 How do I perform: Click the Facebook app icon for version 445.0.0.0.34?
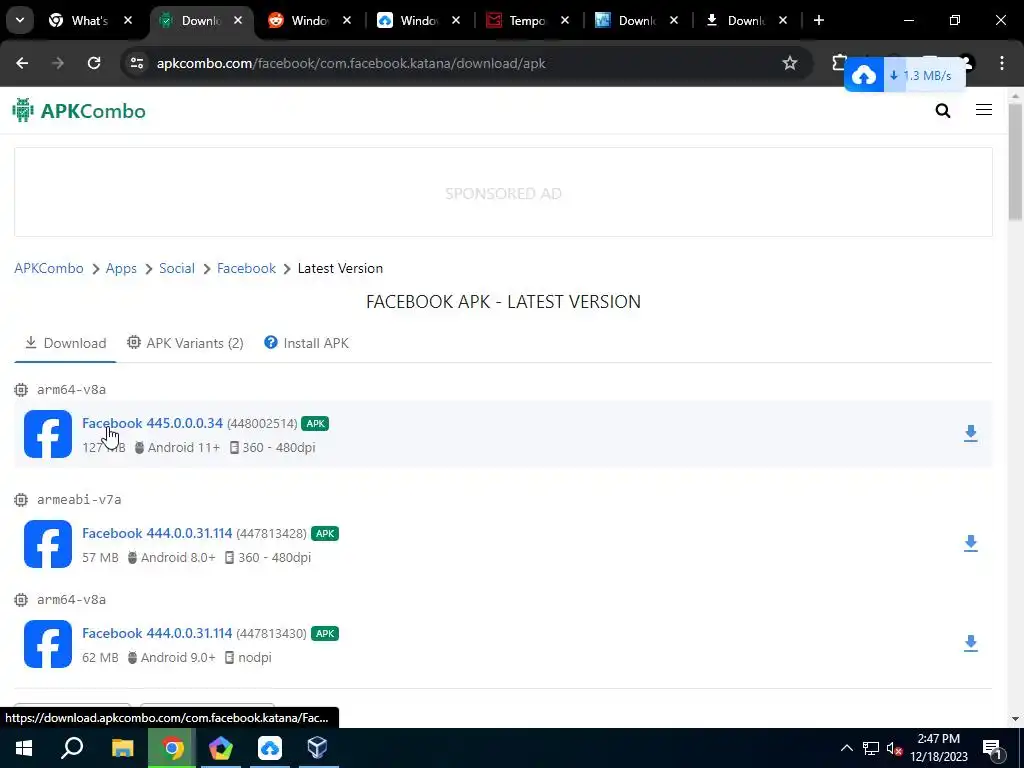point(48,434)
